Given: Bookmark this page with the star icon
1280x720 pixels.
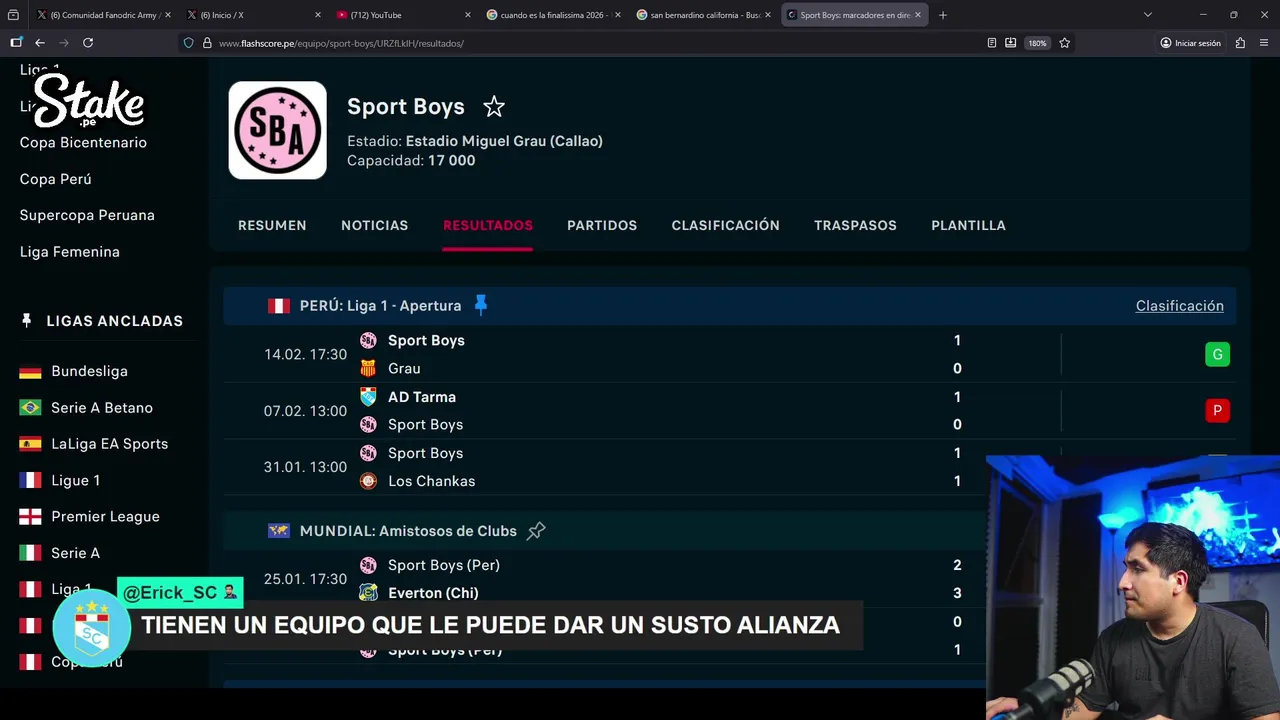Looking at the screenshot, I should pos(1064,43).
